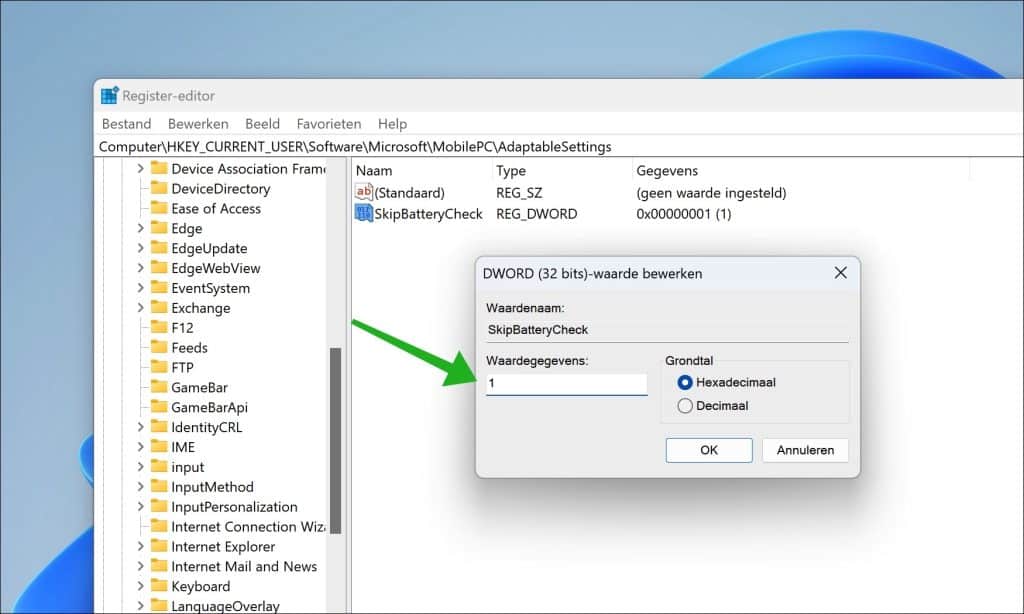Expand the lowercase input key
The image size is (1024, 614).
point(140,466)
